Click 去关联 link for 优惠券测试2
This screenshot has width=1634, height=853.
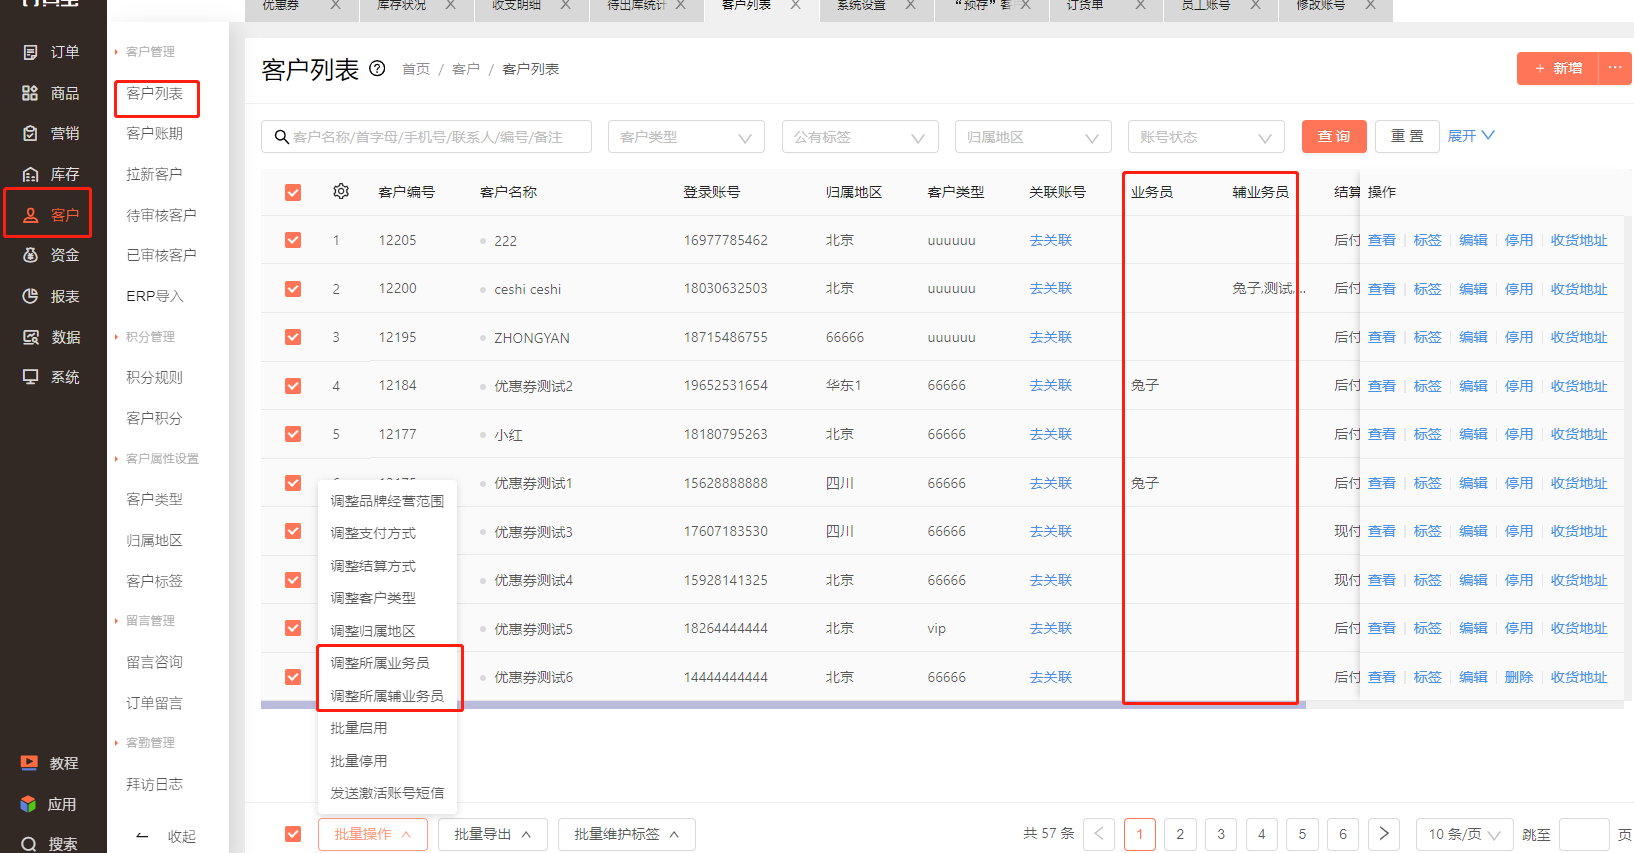pos(1051,385)
